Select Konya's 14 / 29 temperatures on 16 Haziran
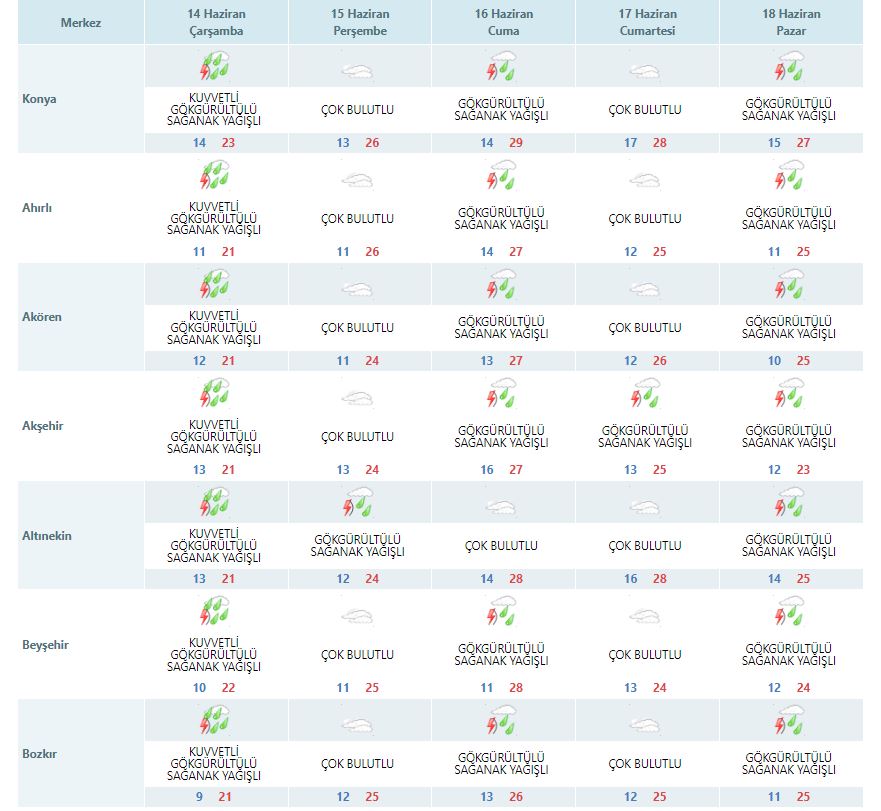 [x=502, y=143]
